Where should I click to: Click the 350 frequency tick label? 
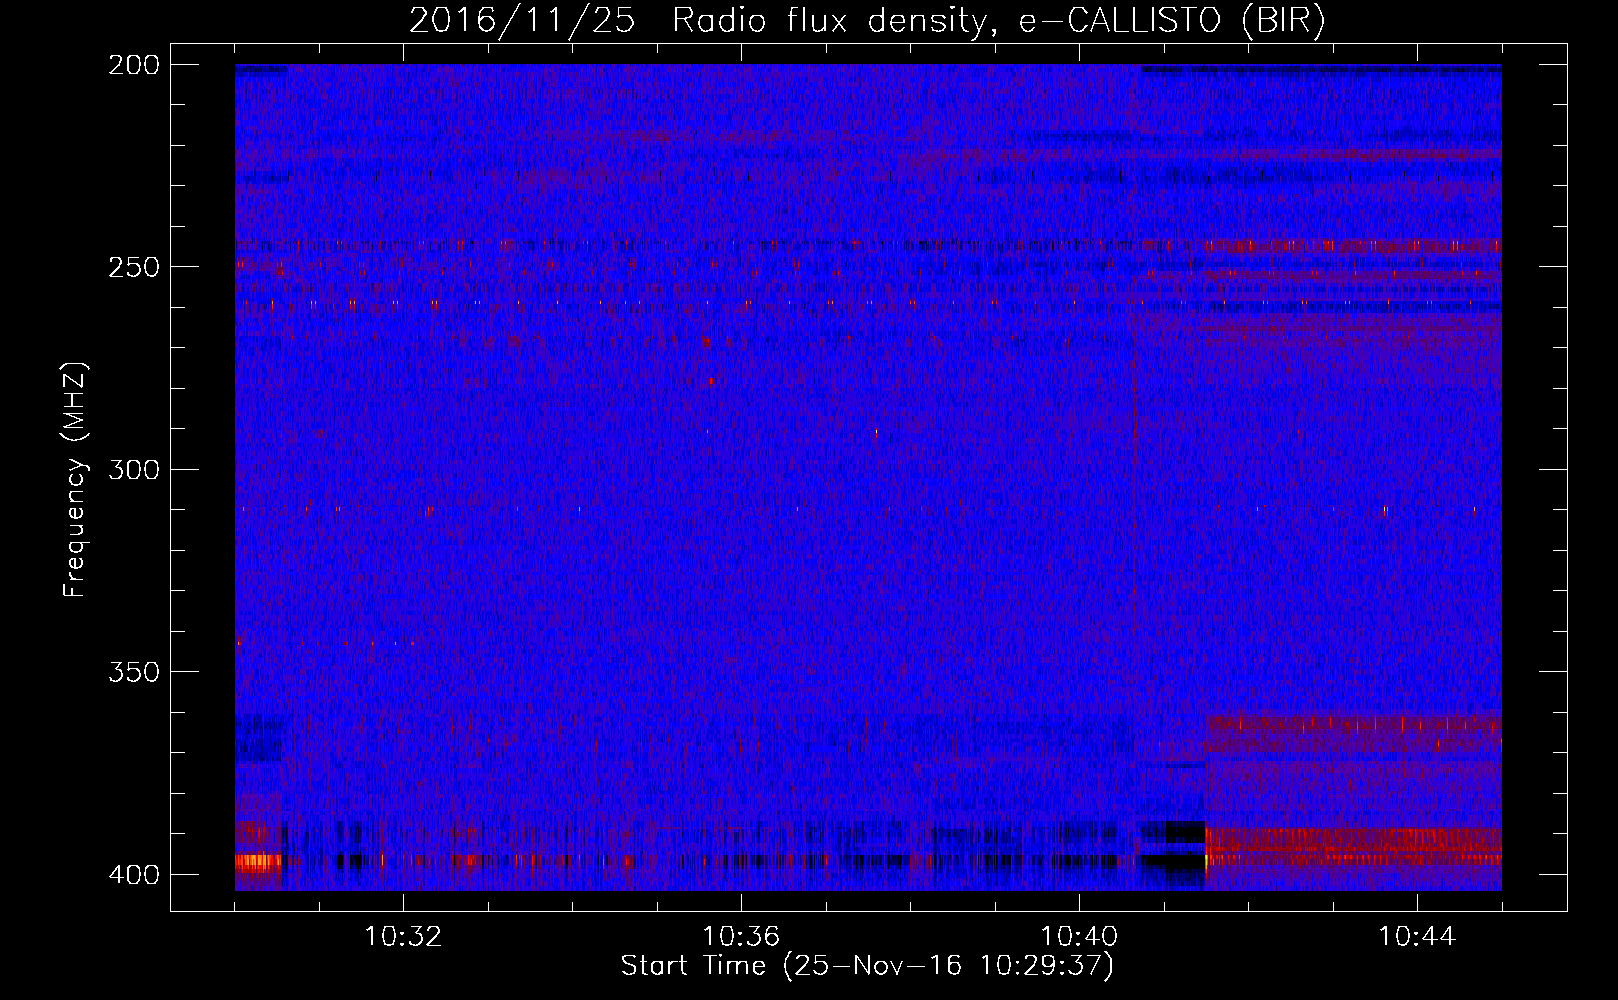tap(133, 672)
